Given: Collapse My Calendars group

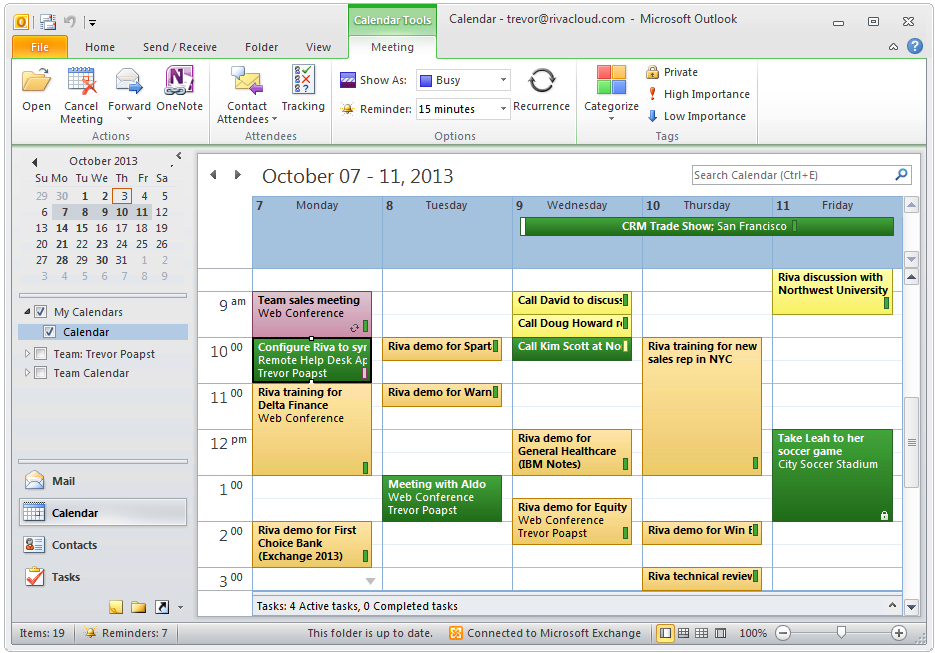Looking at the screenshot, I should coord(27,311).
